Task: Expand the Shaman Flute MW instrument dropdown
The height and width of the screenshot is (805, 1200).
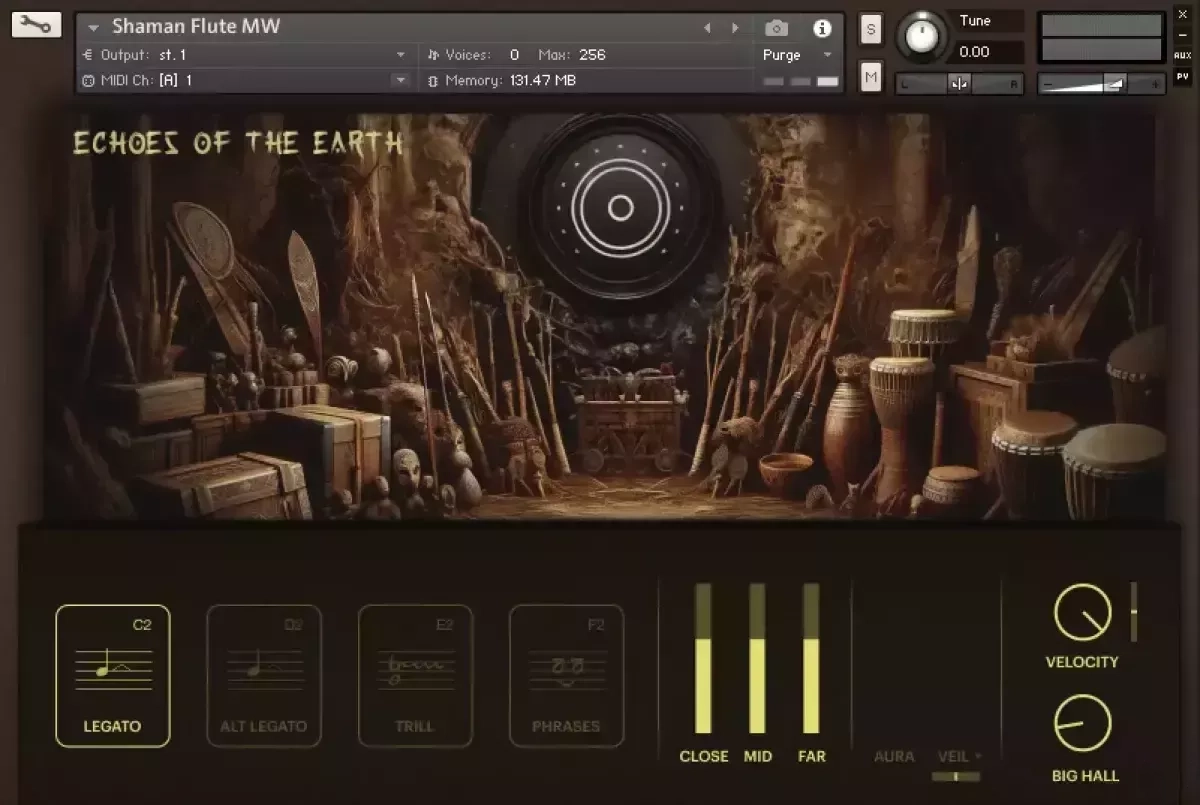Action: 94,28
